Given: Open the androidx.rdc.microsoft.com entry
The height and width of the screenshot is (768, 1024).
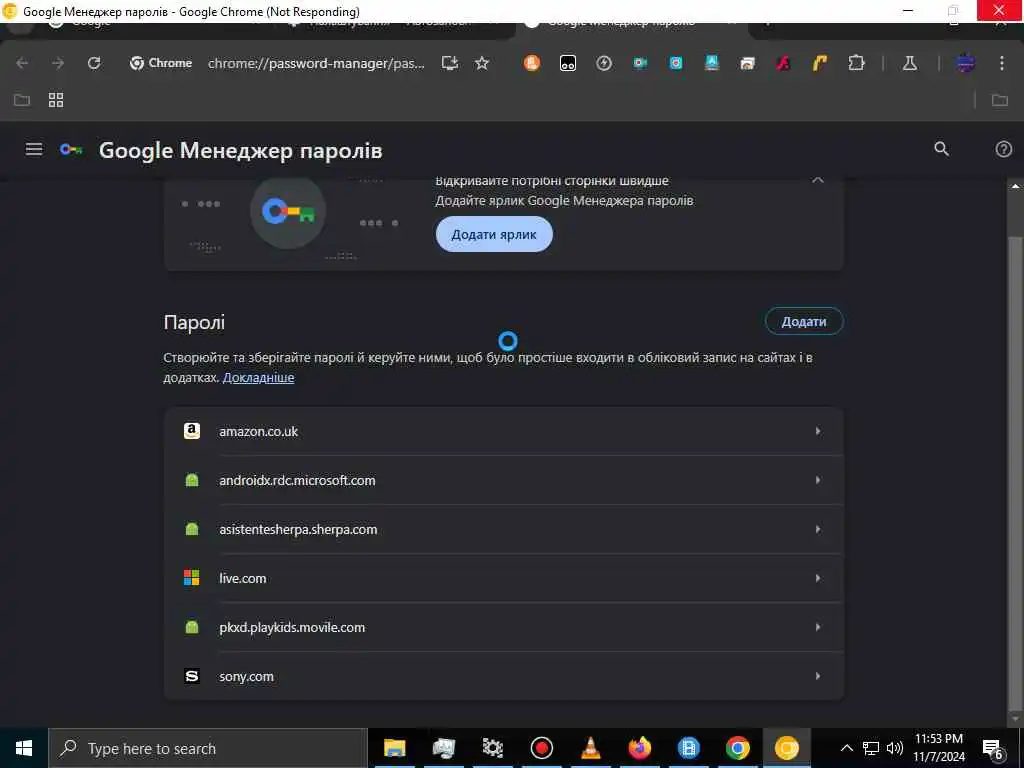Looking at the screenshot, I should click(x=504, y=480).
